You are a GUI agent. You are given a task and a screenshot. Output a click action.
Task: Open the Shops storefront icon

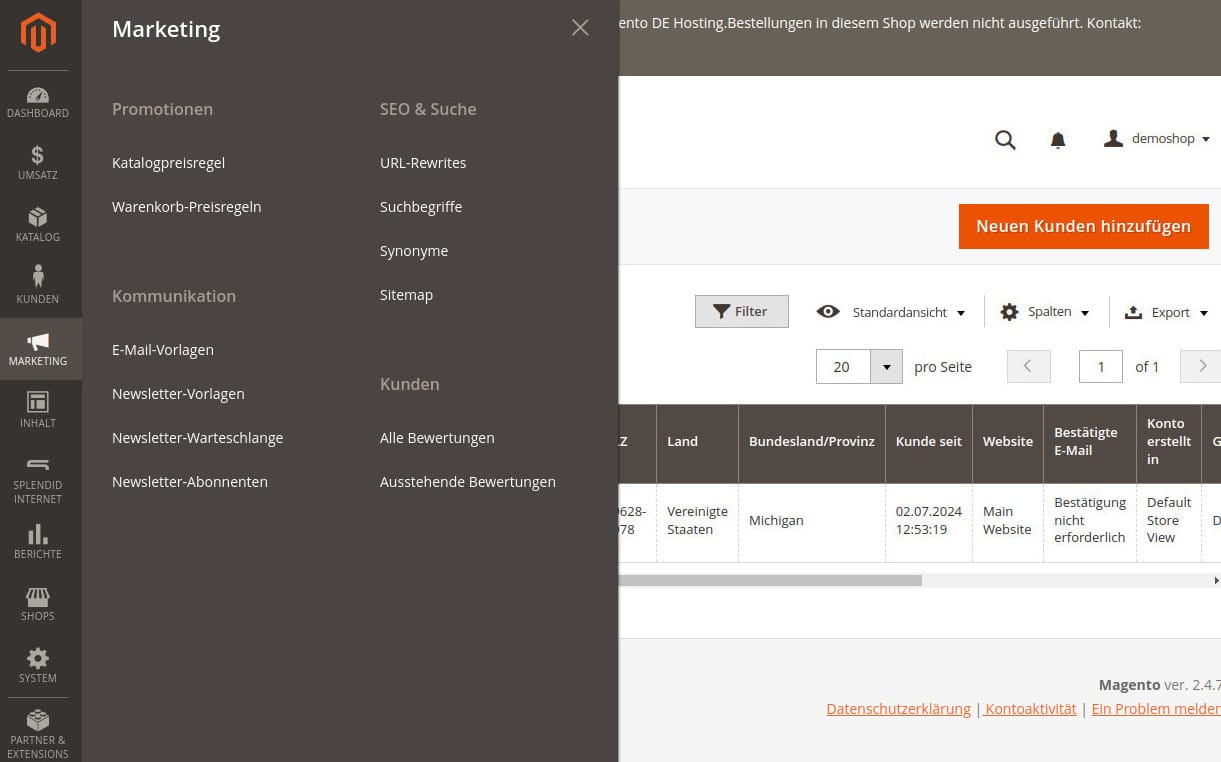tap(38, 597)
